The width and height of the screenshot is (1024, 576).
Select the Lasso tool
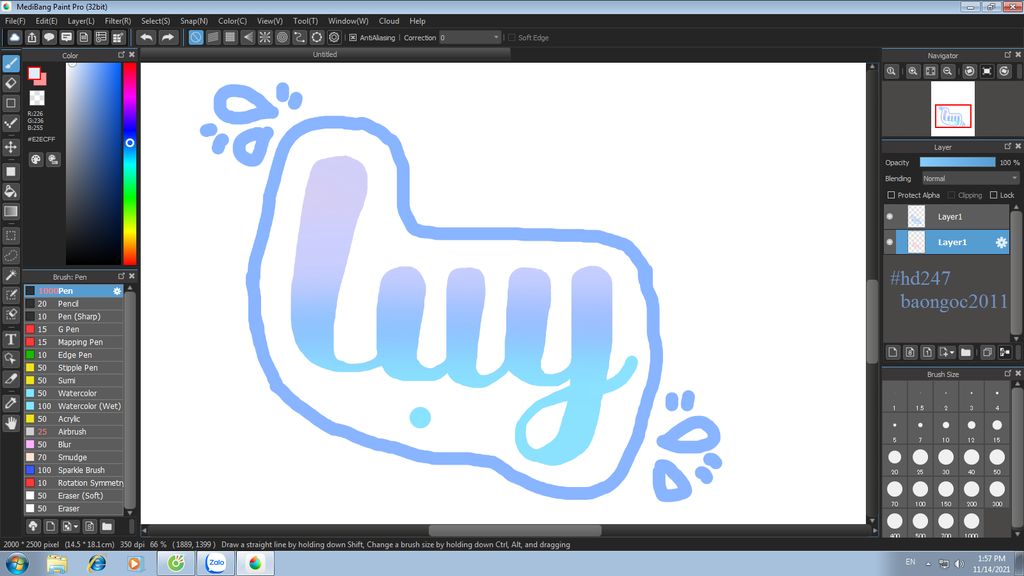point(11,255)
